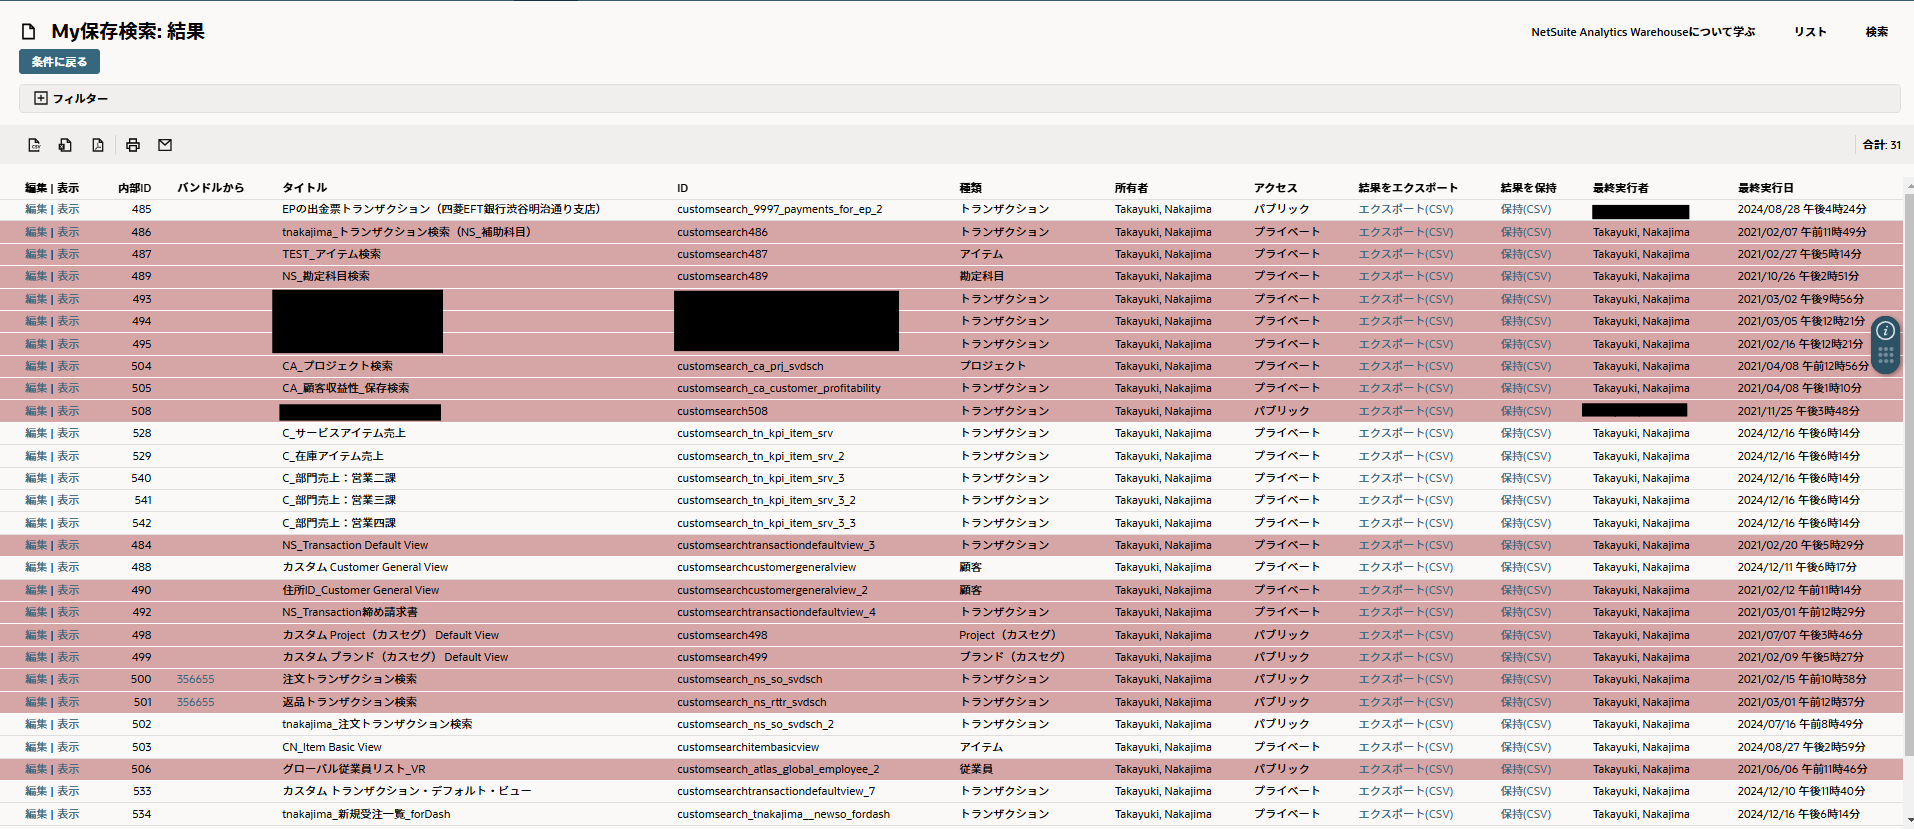Click 保持(CSV) for customsearch_tn_kpi_item_srv_3 row

pos(1525,478)
